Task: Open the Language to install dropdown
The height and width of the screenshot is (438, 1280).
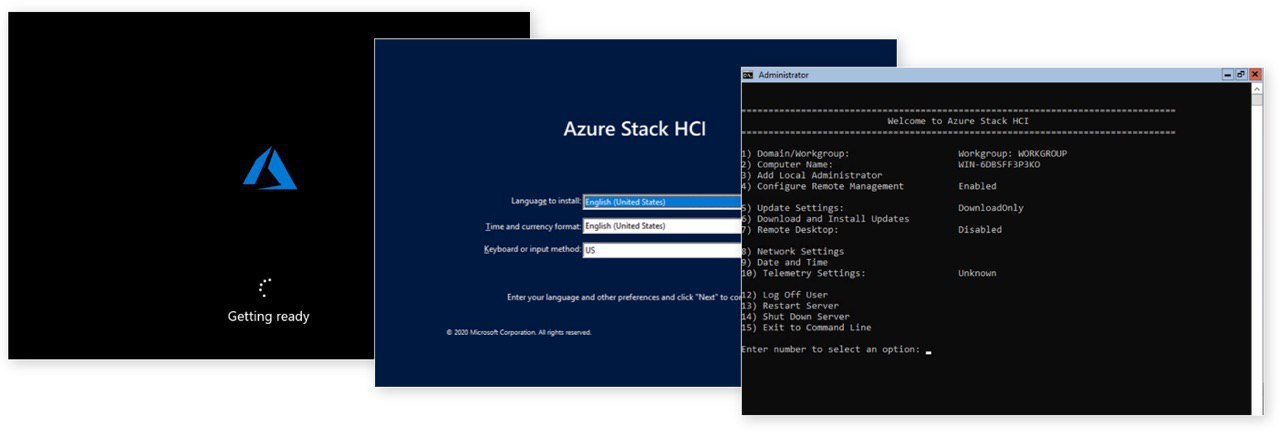Action: point(662,202)
